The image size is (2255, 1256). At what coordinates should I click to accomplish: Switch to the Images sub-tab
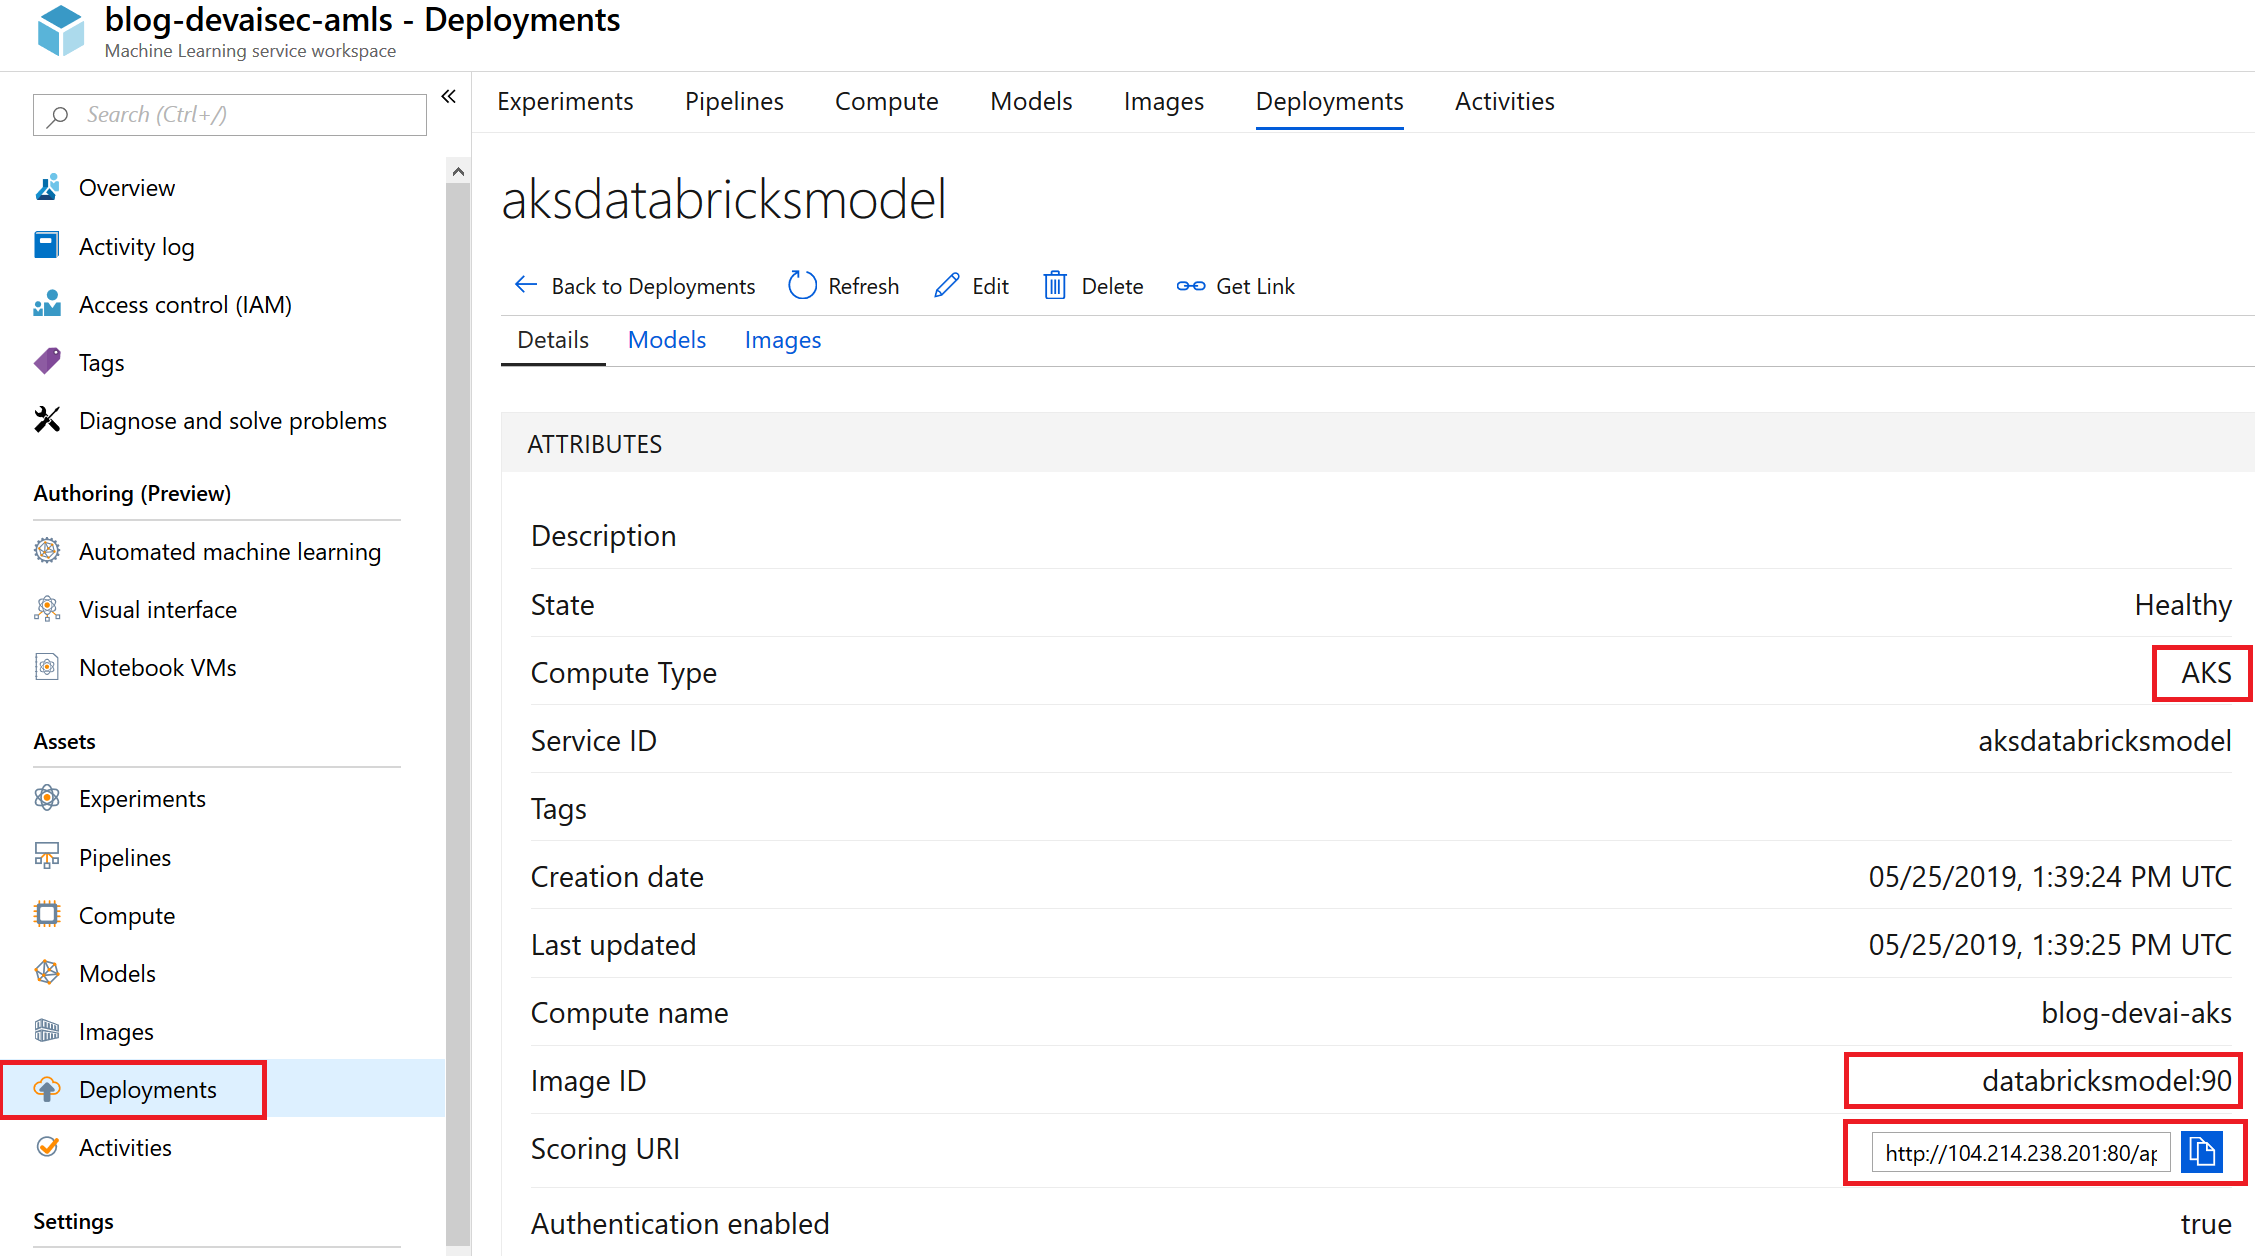782,340
